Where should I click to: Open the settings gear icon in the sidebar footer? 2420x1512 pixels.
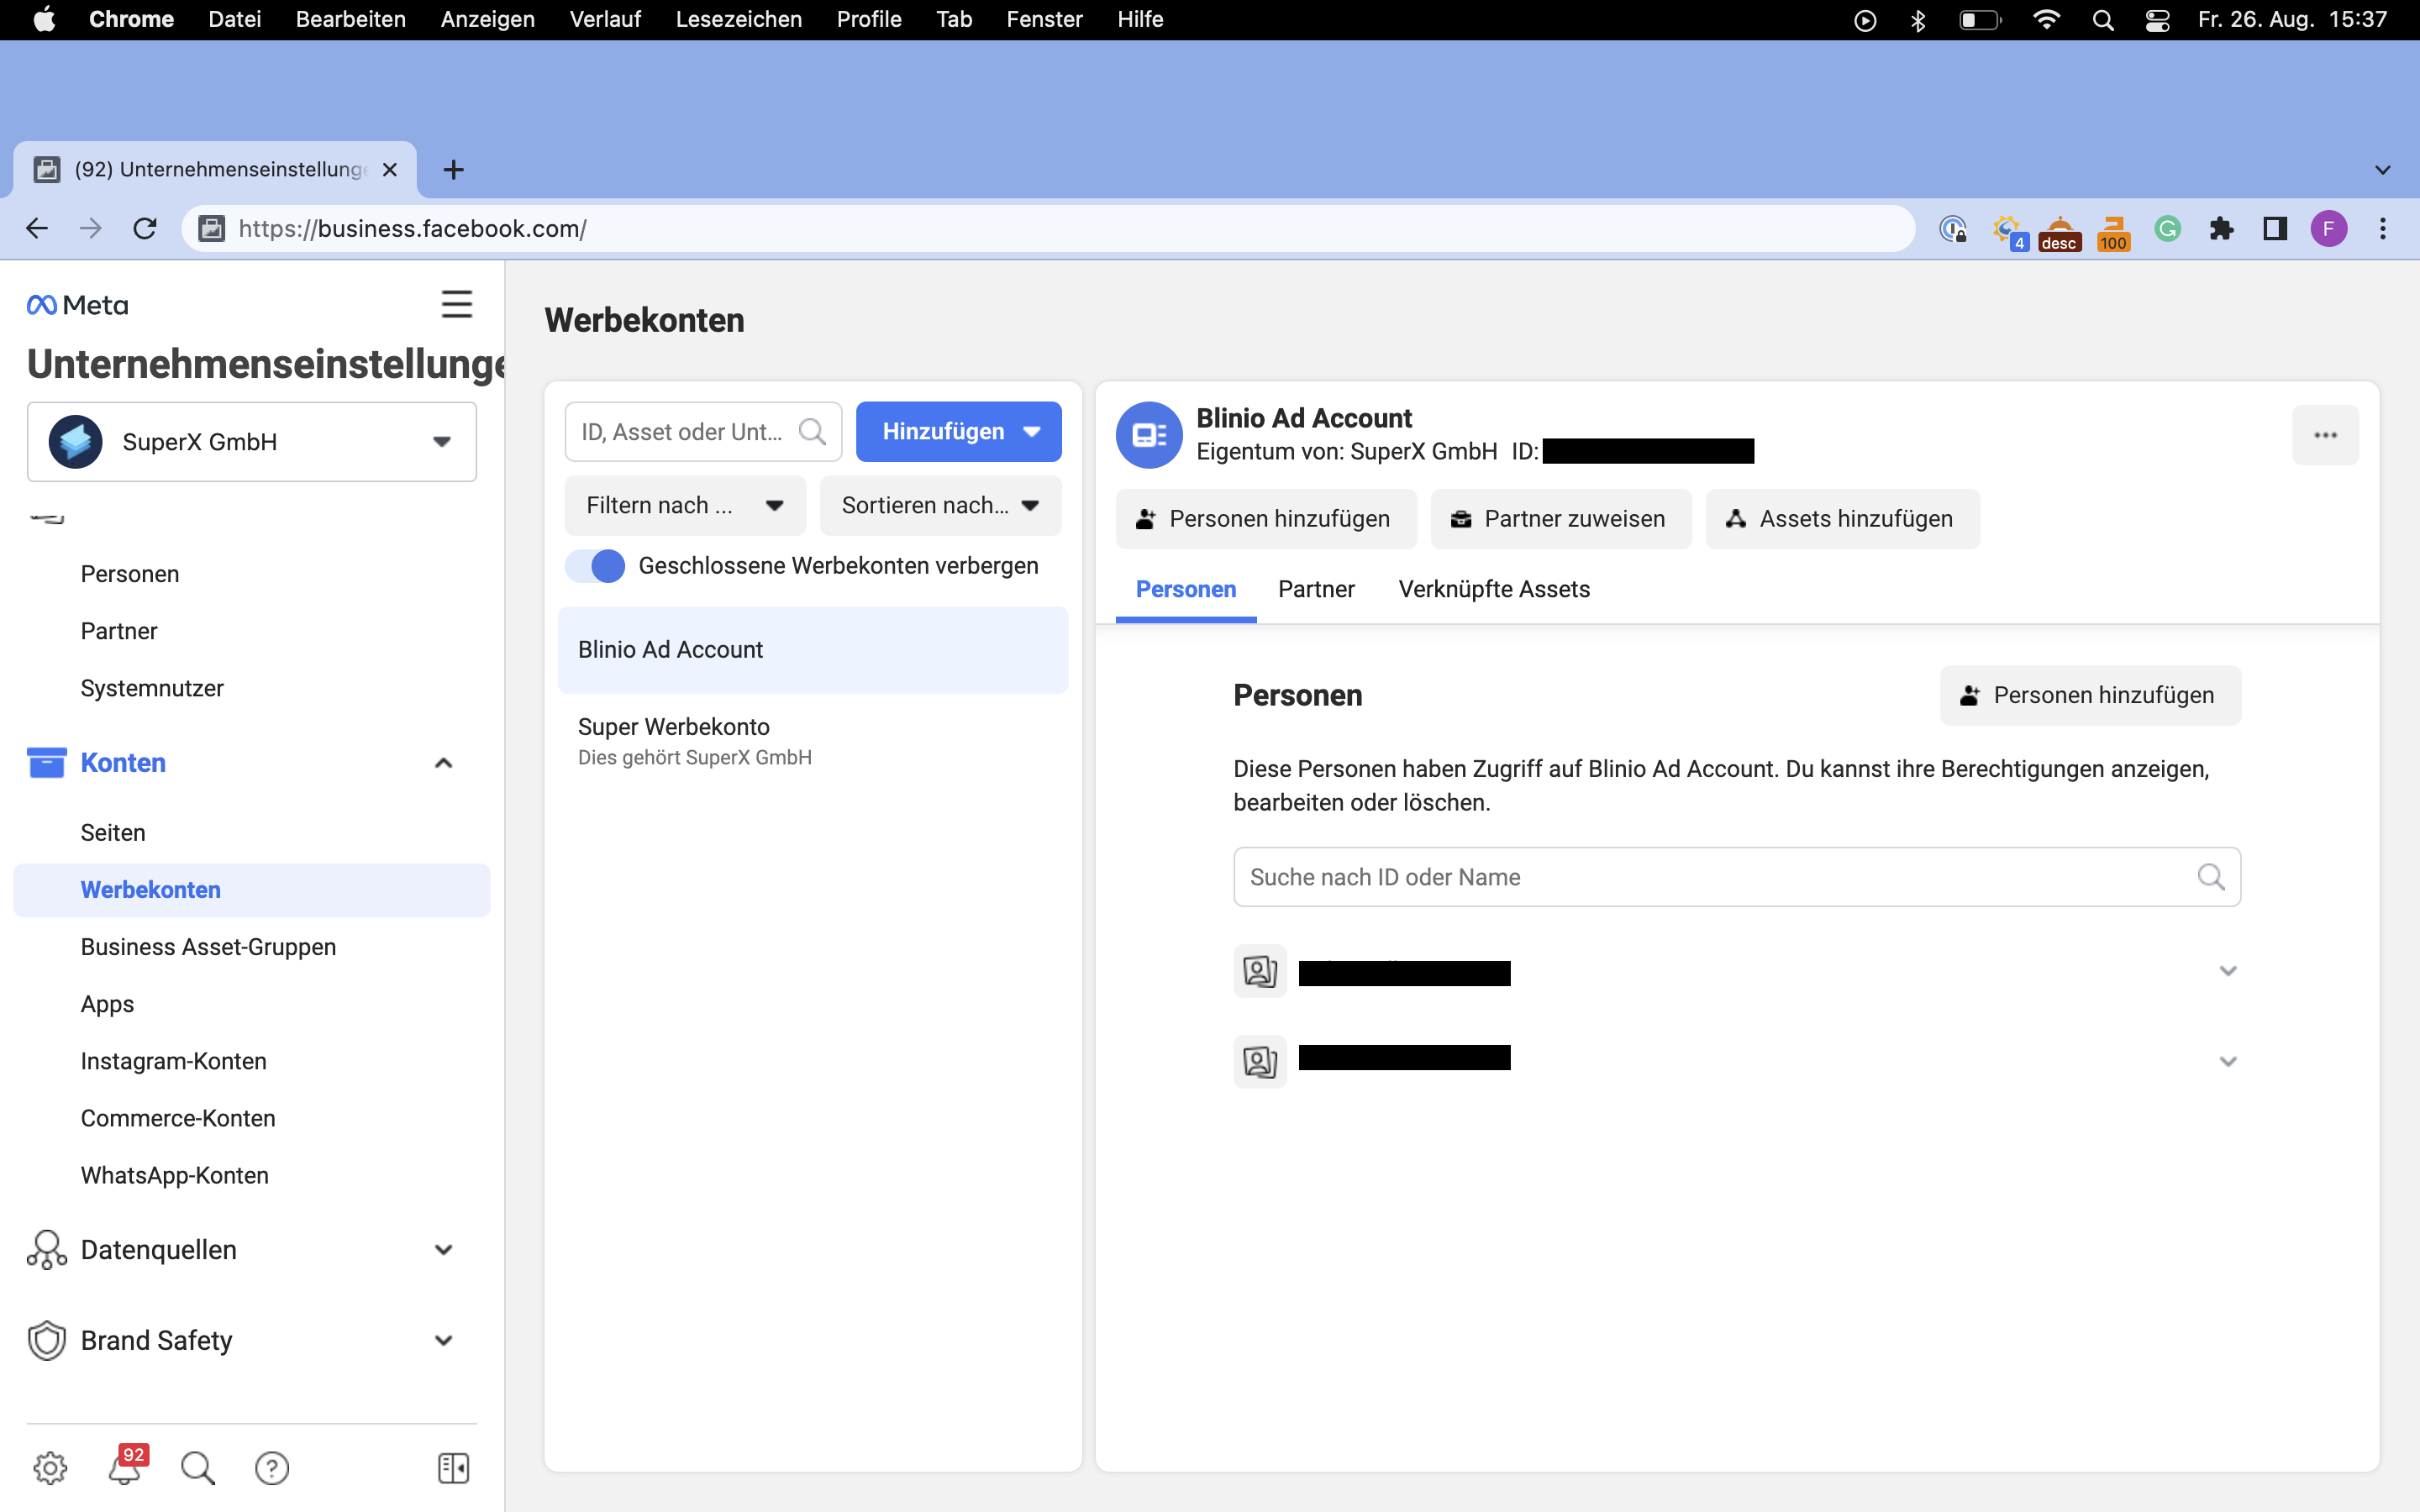[50, 1467]
